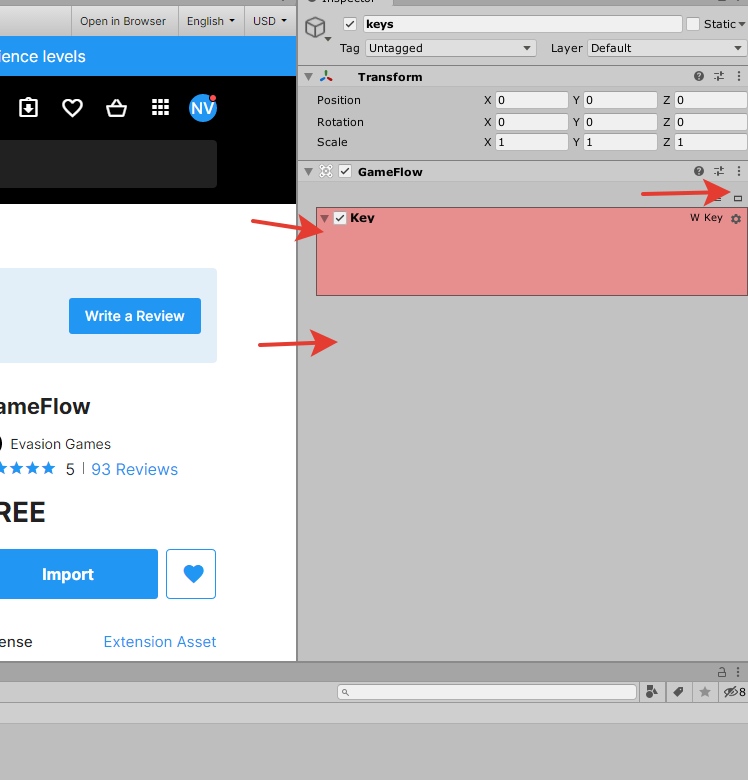Toggle the Key block enabled checkbox

340,218
